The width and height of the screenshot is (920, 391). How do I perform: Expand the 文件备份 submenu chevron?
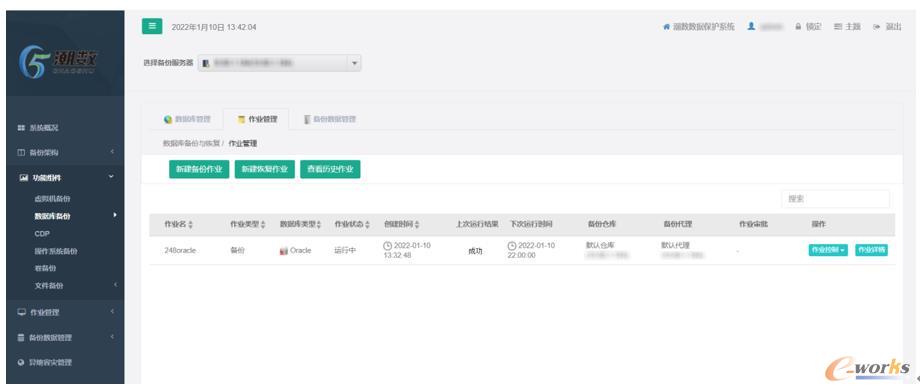[x=115, y=285]
